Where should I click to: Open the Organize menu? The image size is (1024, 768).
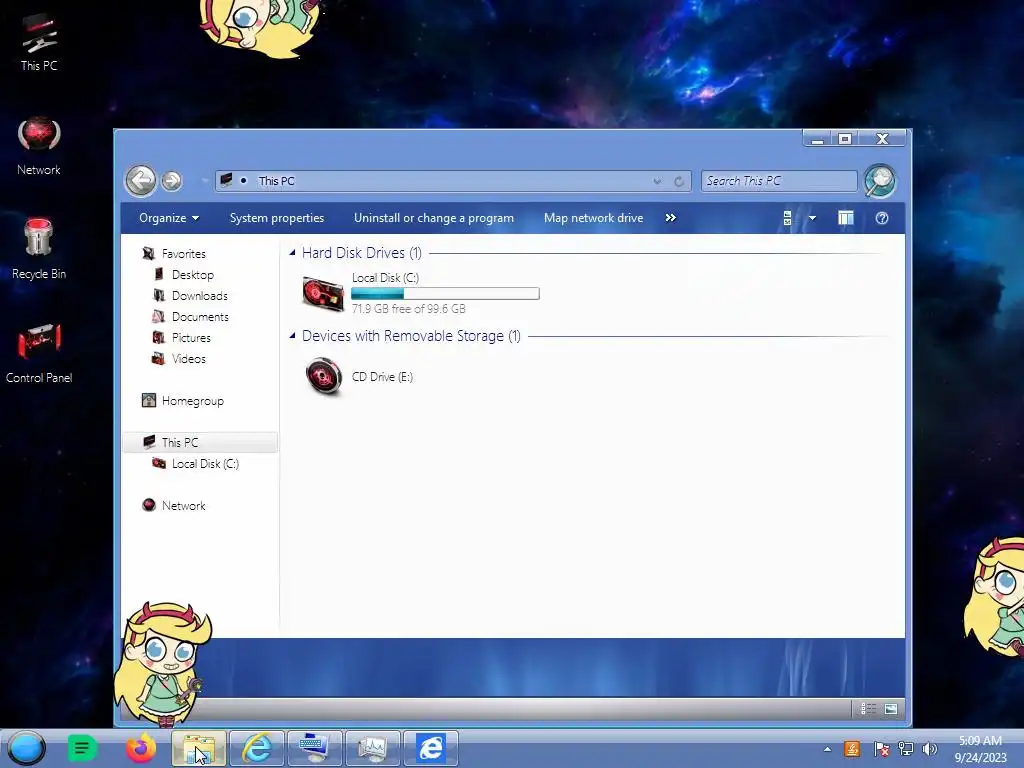(169, 218)
